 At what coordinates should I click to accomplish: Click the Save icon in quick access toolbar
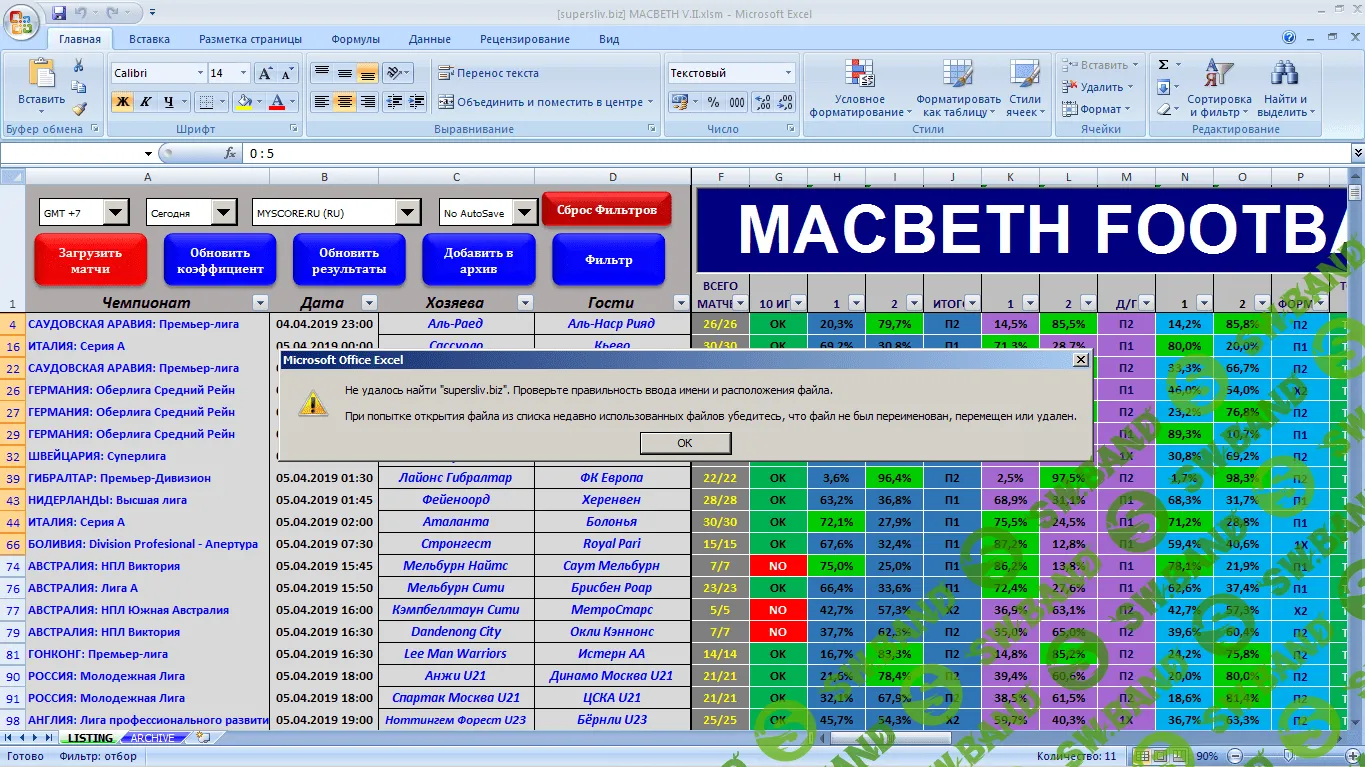coord(59,13)
